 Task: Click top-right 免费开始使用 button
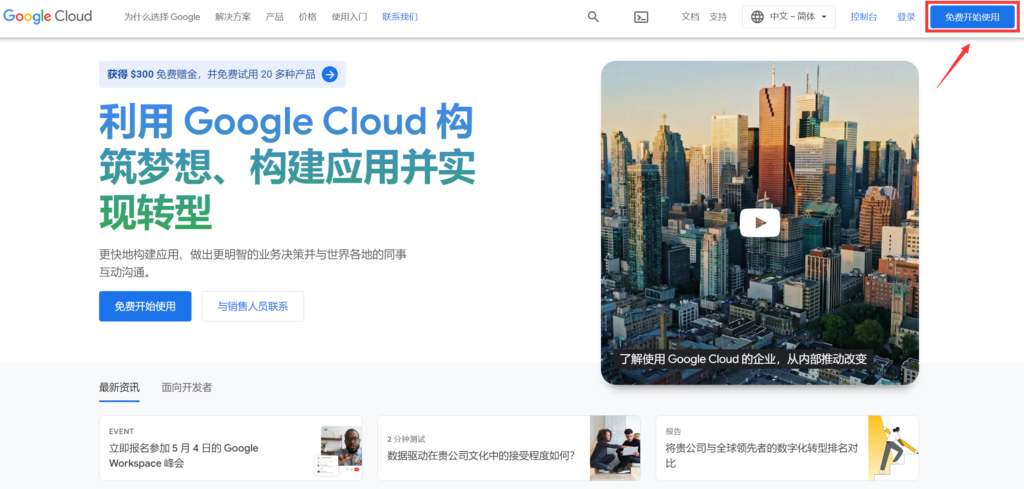[972, 17]
